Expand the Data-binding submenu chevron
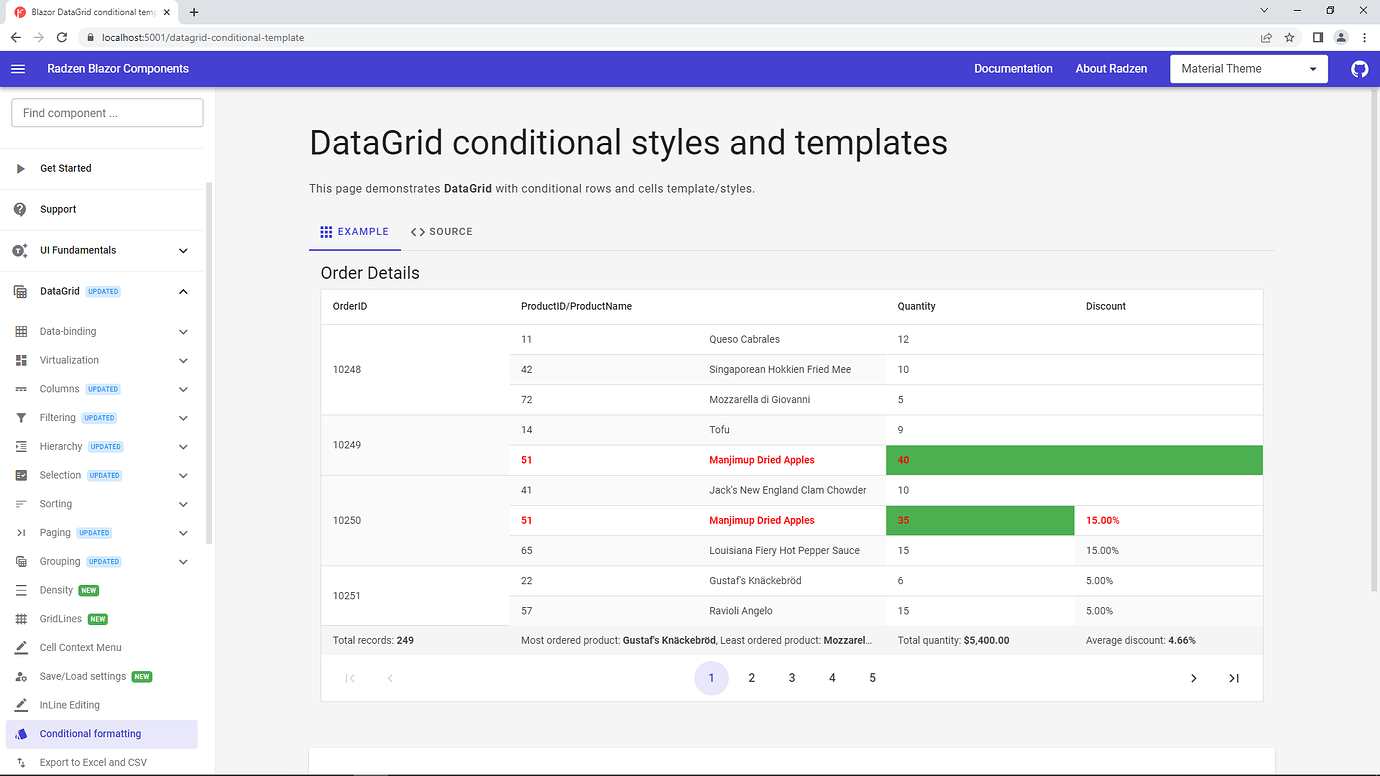1380x776 pixels. click(x=183, y=331)
